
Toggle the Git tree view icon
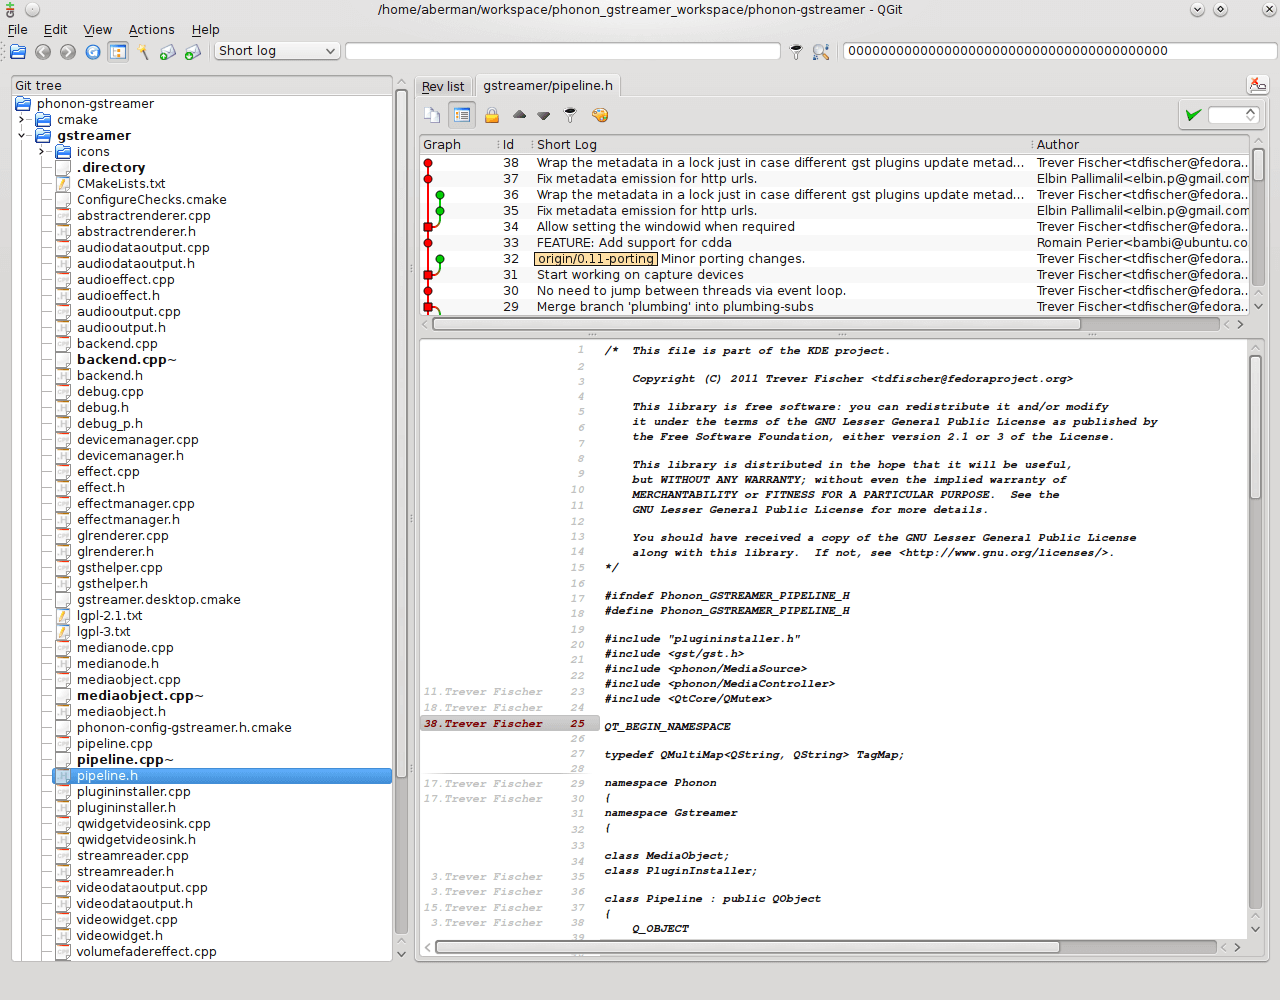tap(118, 51)
